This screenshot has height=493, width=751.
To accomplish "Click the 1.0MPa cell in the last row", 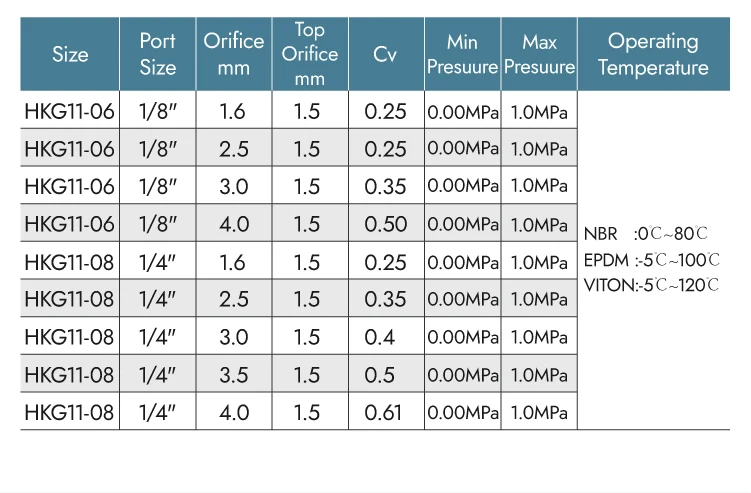I will [x=540, y=411].
